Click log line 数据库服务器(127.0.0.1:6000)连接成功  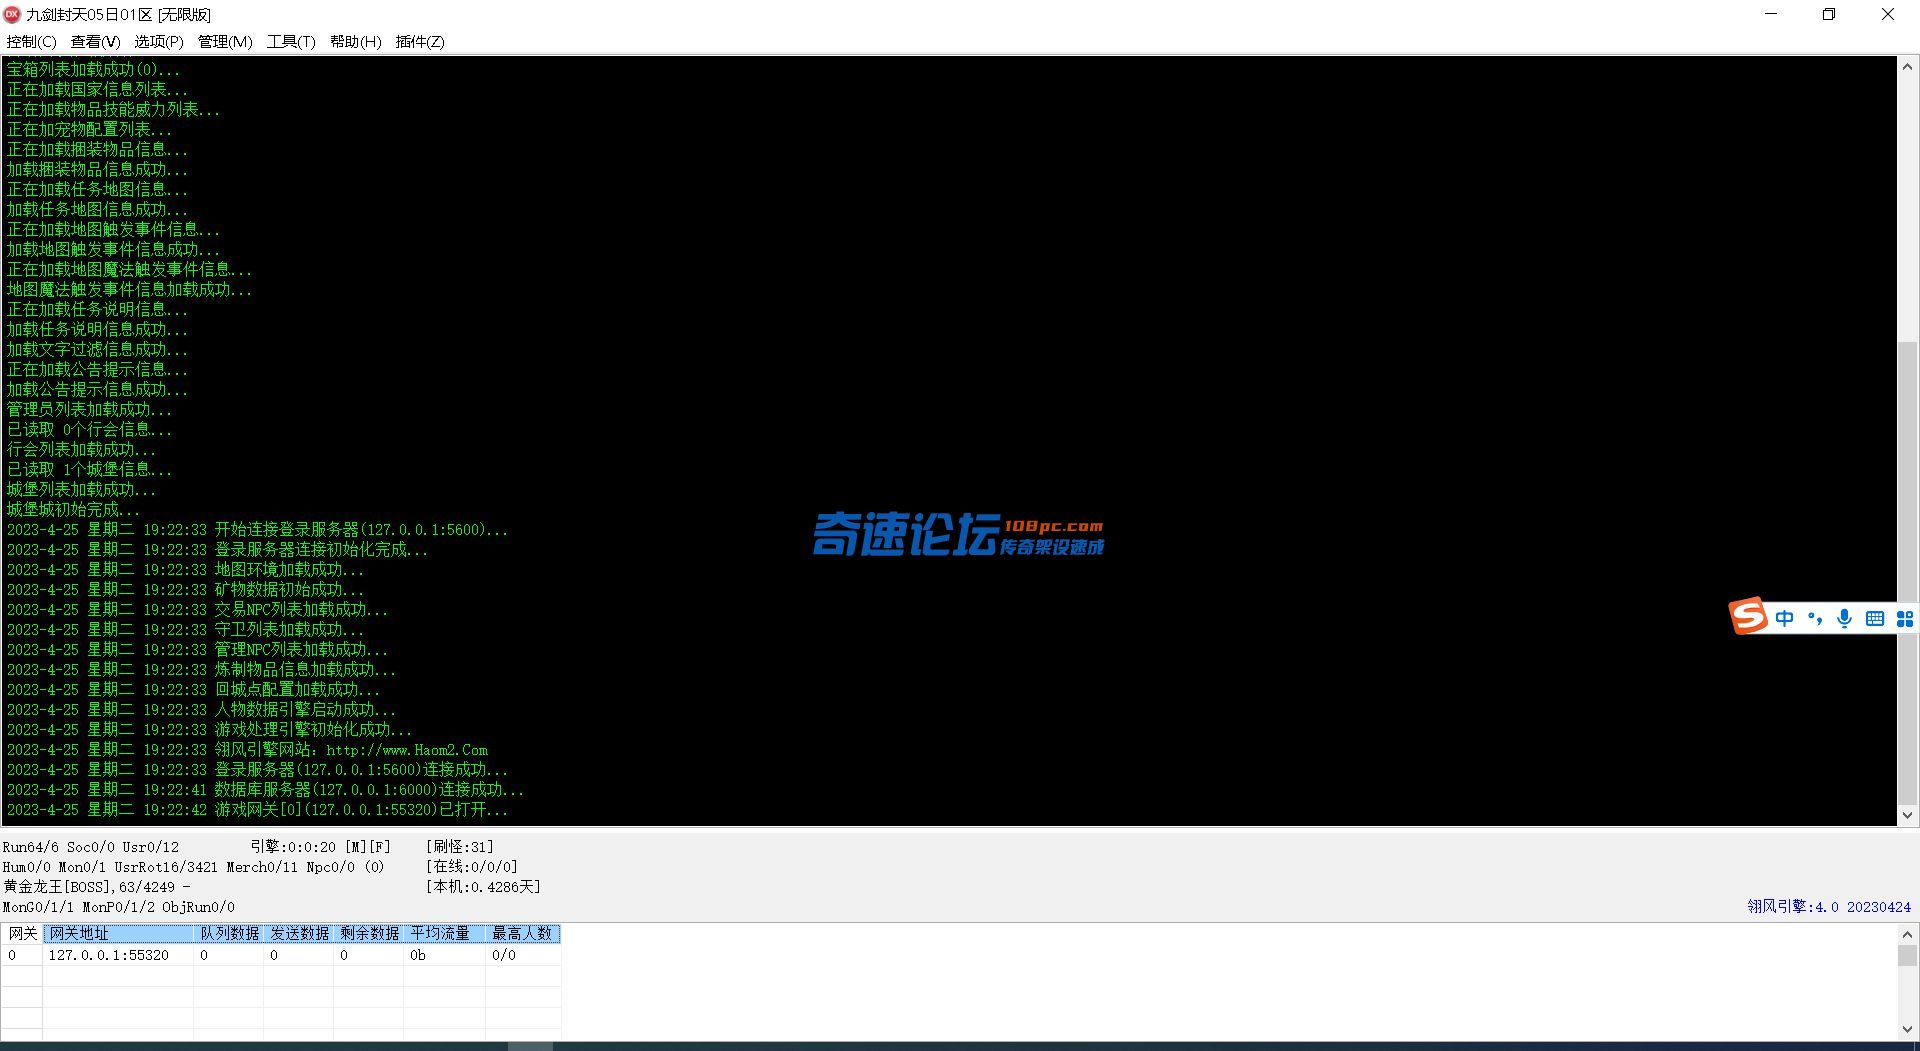[265, 790]
